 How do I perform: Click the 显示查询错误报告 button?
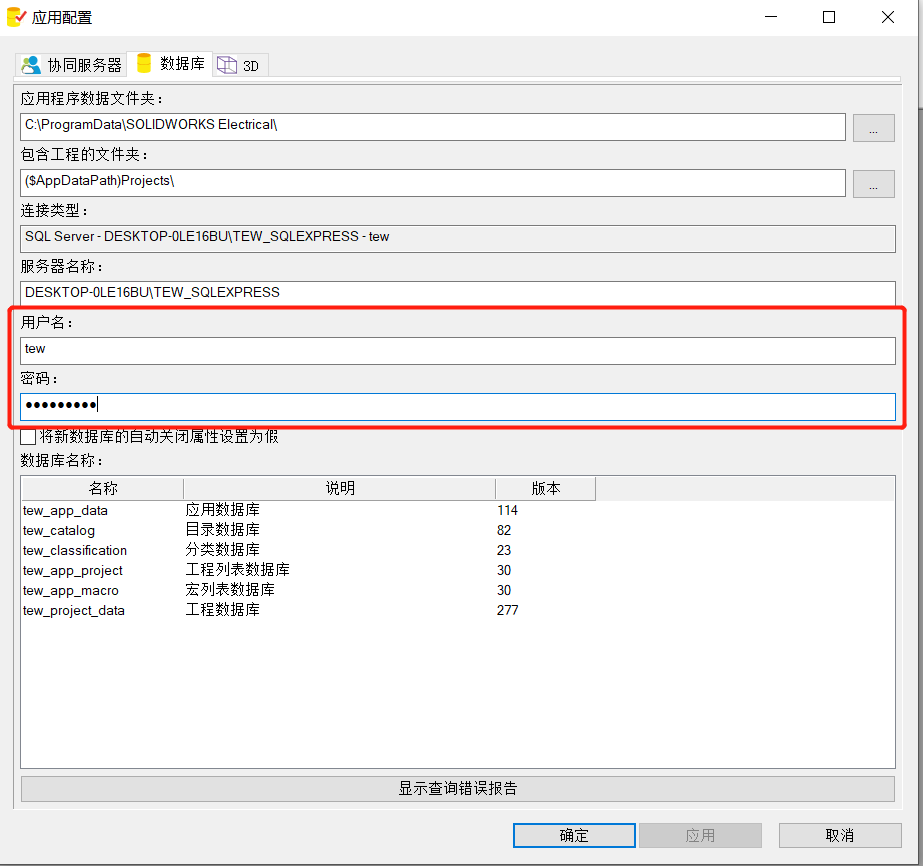pos(458,789)
